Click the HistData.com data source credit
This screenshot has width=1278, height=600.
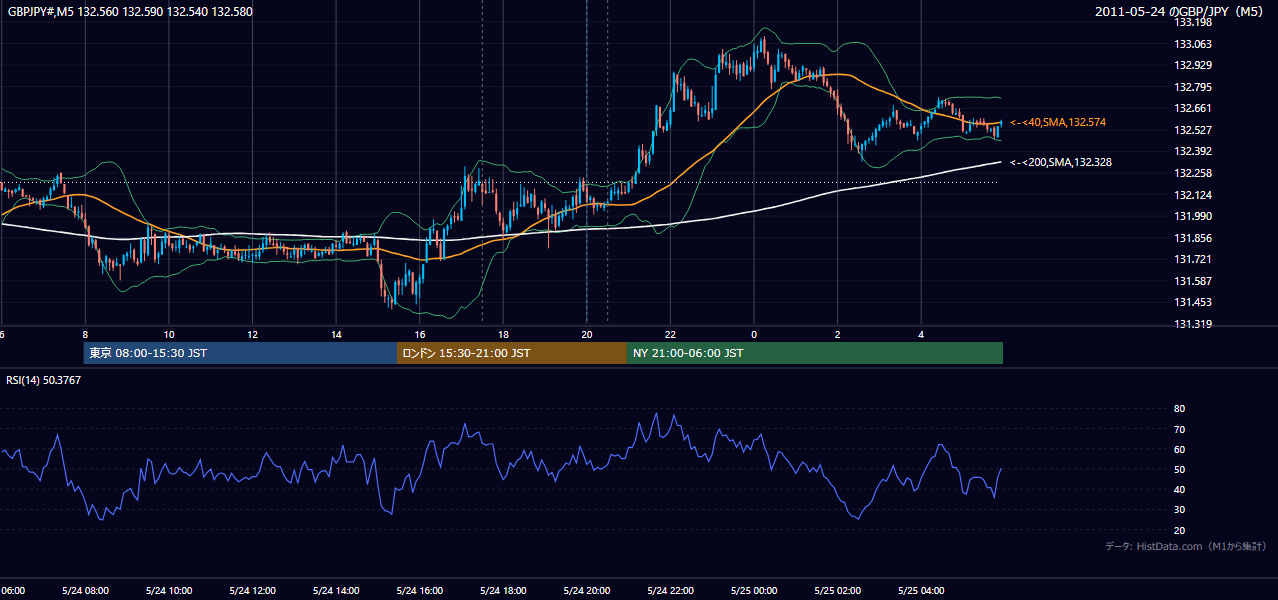click(x=1186, y=546)
